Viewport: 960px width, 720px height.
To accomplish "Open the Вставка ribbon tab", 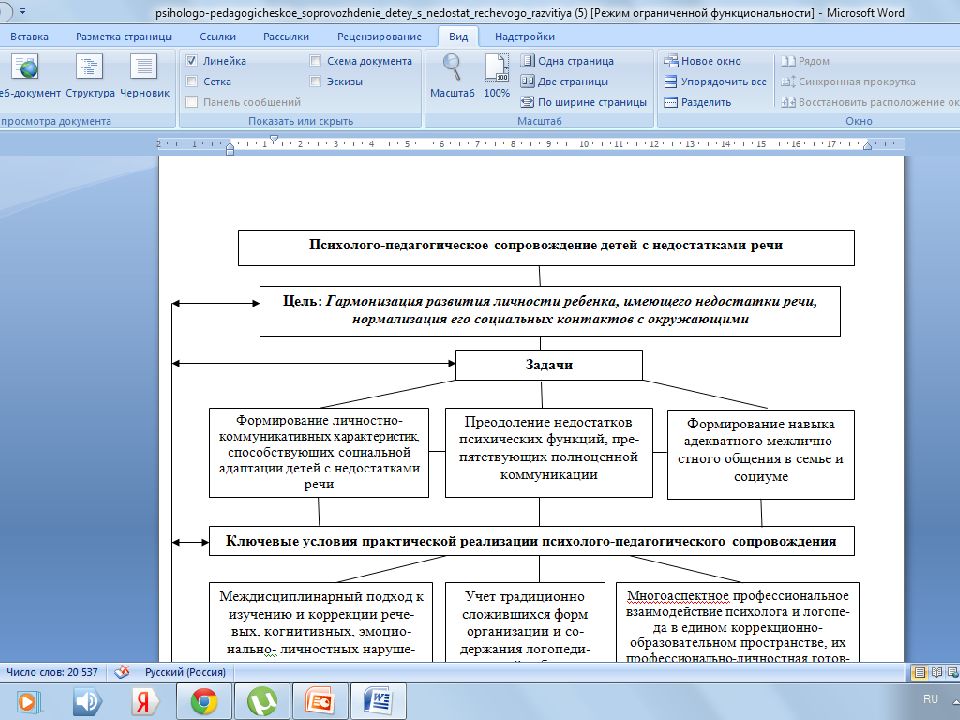I will point(29,37).
